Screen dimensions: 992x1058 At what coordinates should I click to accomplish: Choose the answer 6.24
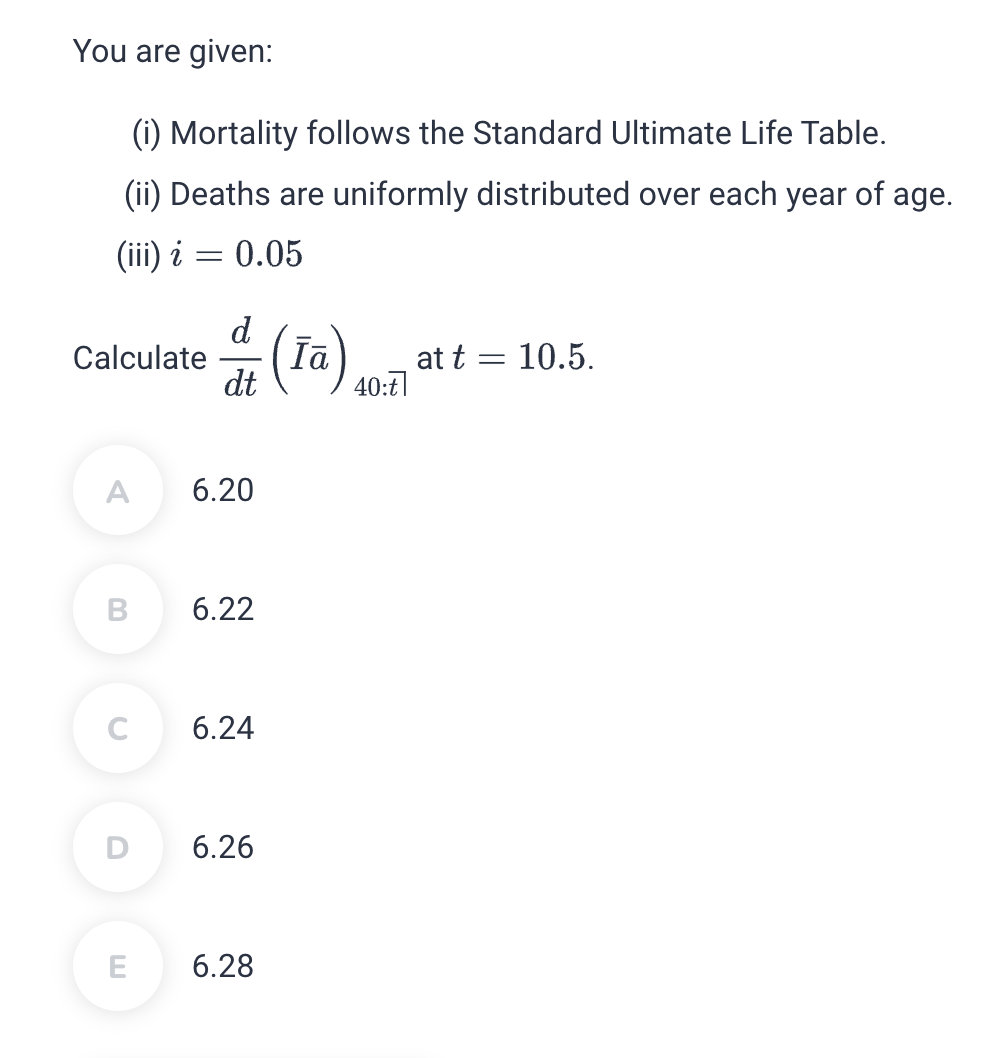(x=222, y=728)
